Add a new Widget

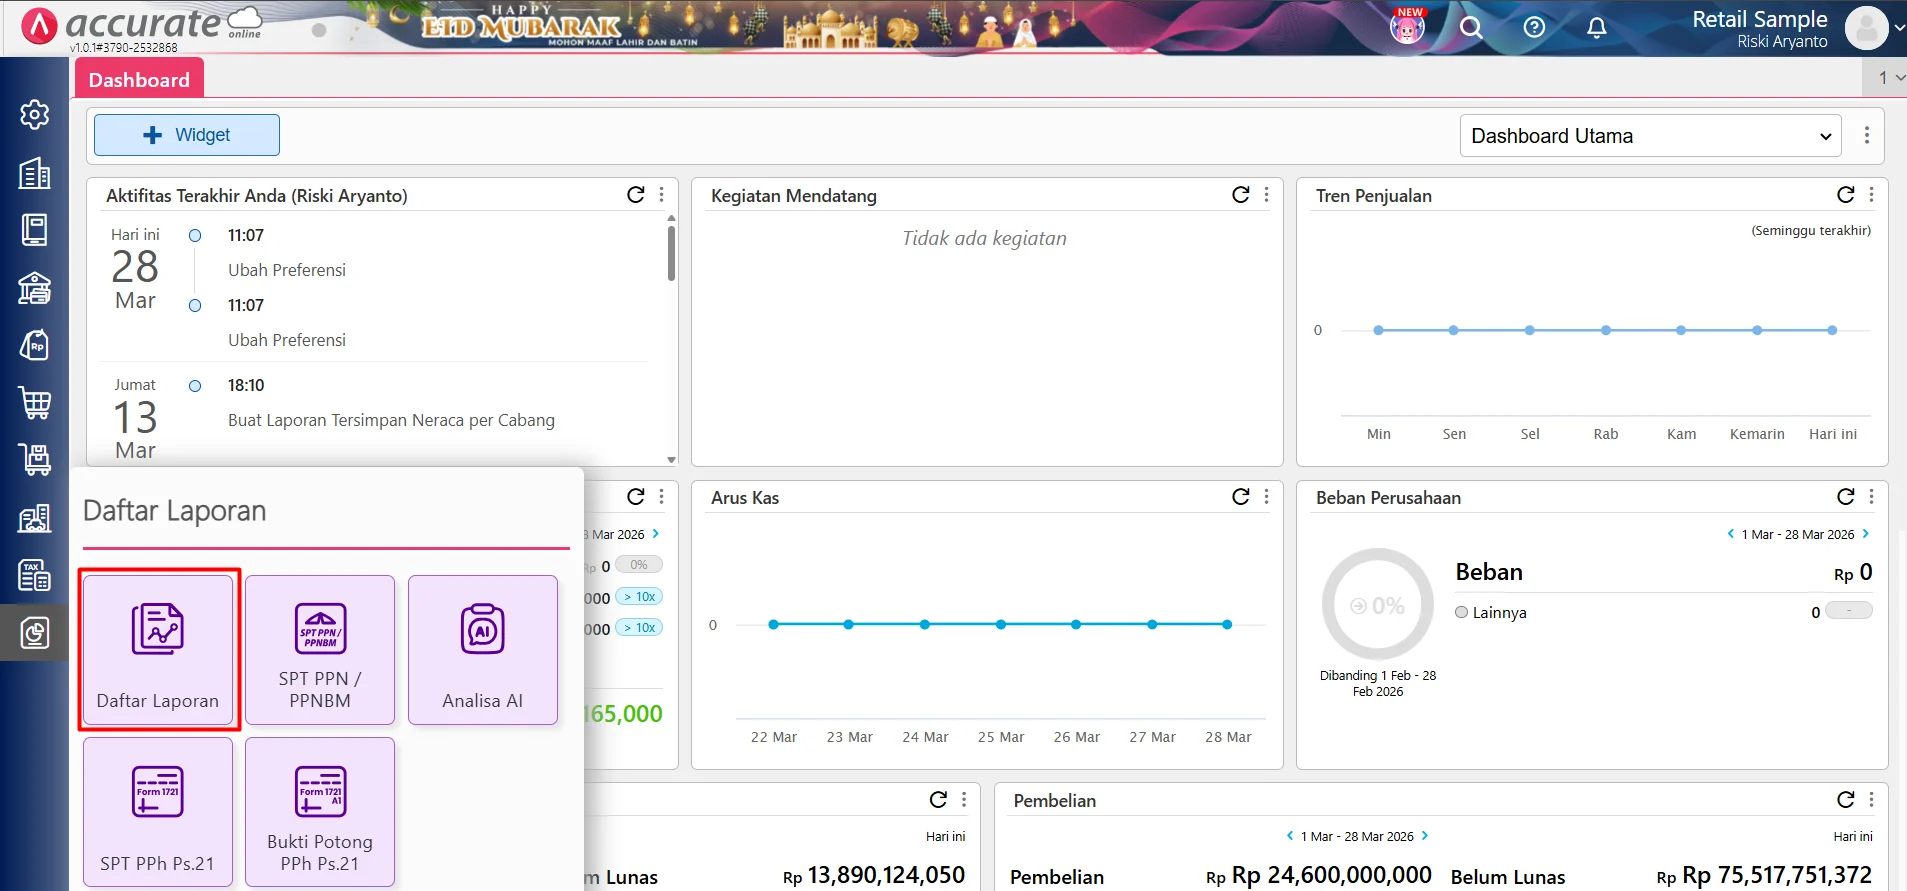187,135
